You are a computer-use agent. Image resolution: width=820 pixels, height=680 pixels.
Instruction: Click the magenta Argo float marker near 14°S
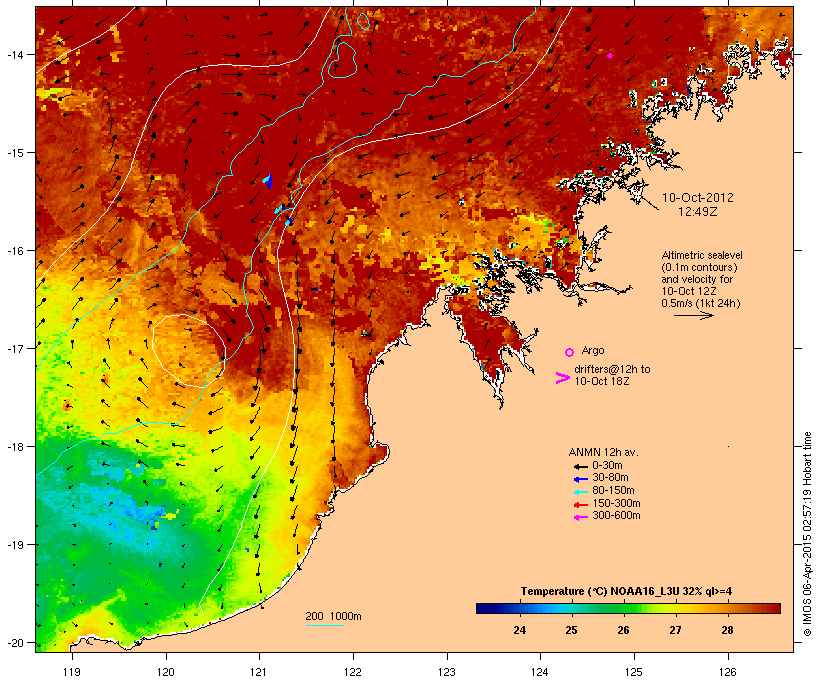tap(610, 55)
